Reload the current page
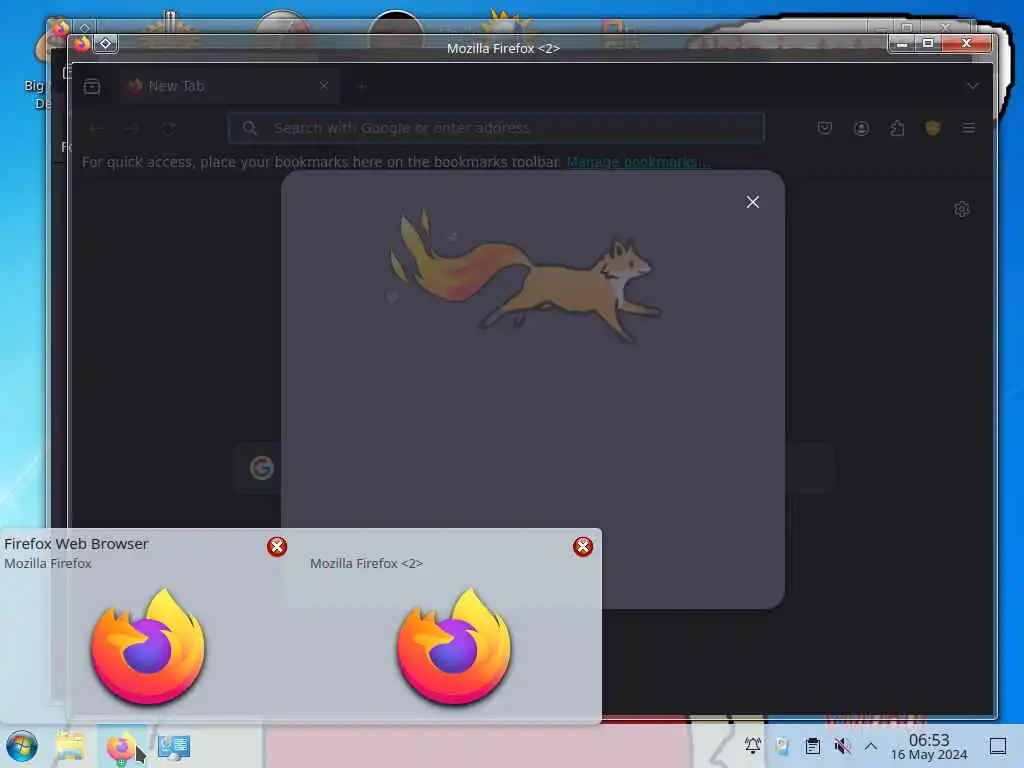Image resolution: width=1024 pixels, height=768 pixels. tap(168, 128)
